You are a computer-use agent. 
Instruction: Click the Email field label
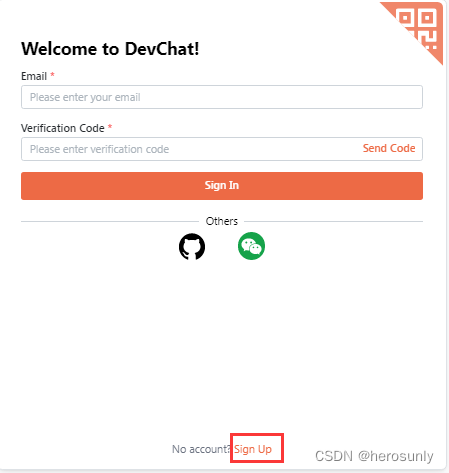(x=34, y=76)
